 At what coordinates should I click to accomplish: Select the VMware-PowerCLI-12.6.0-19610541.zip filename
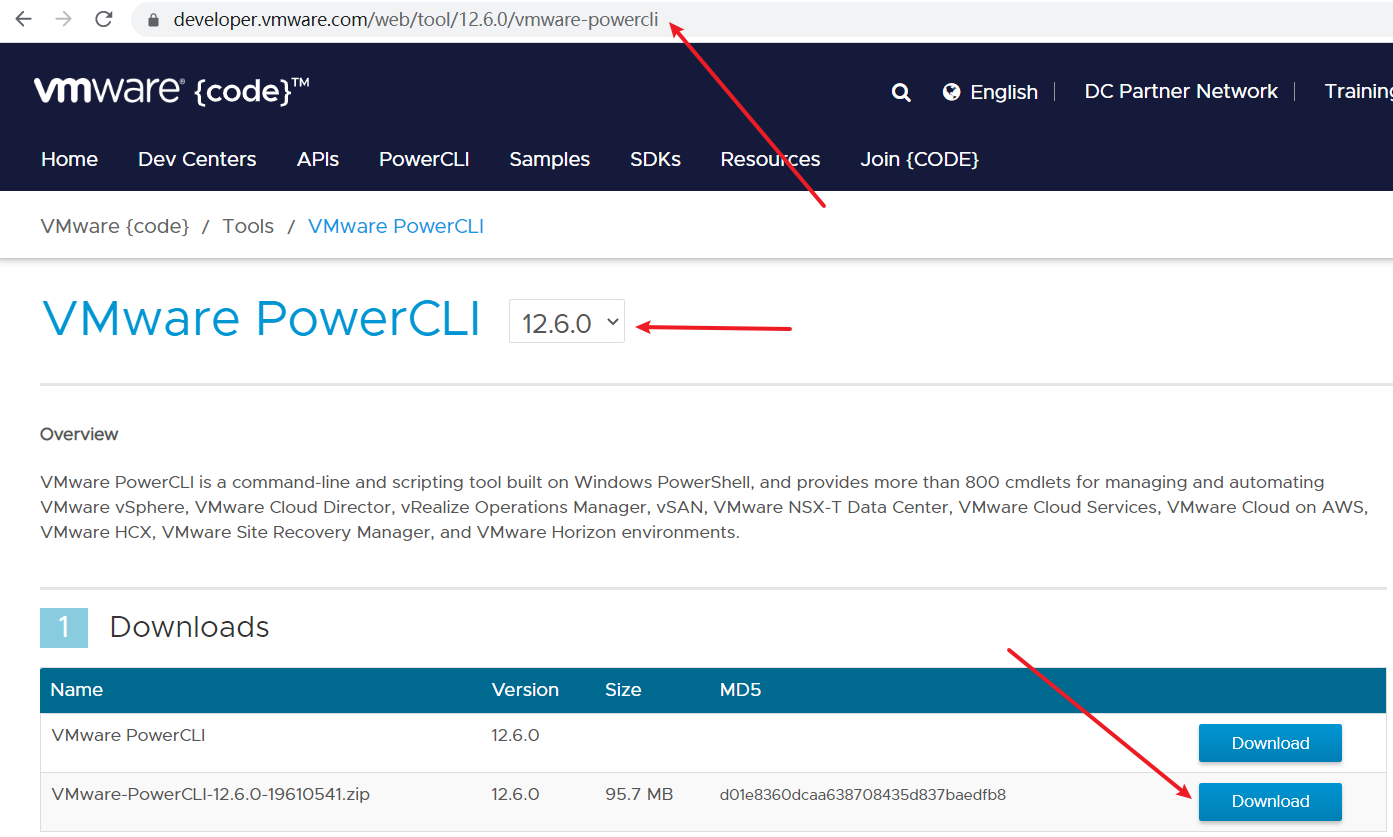(x=211, y=795)
